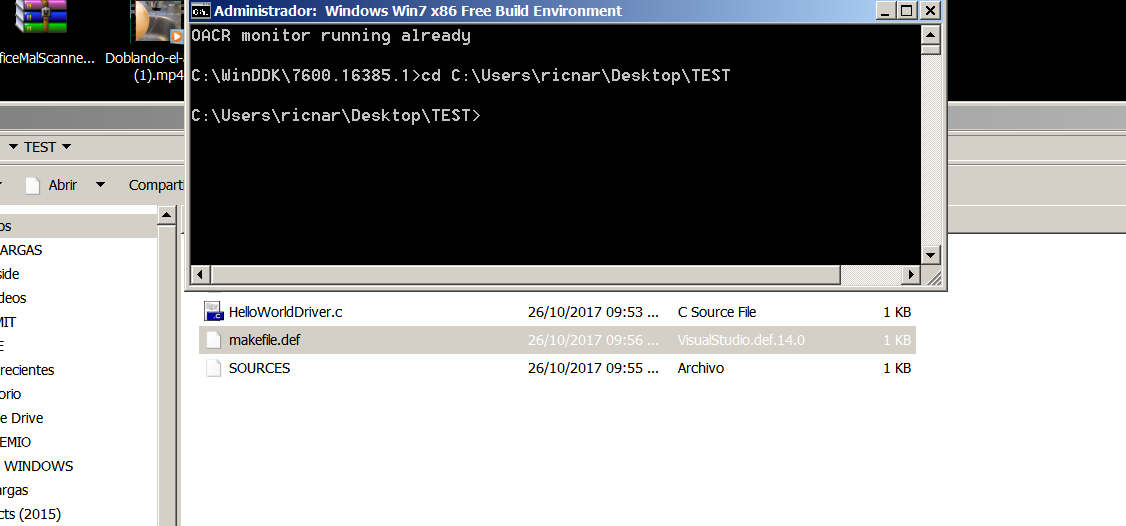The width and height of the screenshot is (1126, 526).
Task: Click the command prompt title bar icon
Action: pyautogui.click(x=201, y=11)
